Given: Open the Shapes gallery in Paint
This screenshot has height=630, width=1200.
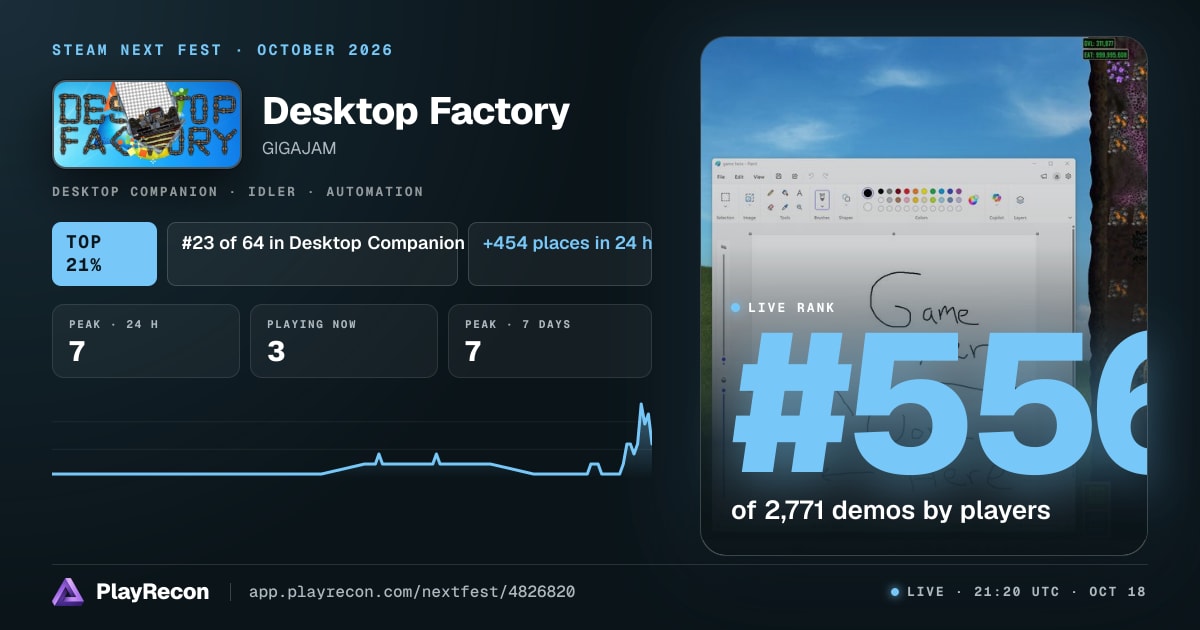Looking at the screenshot, I should coord(846,198).
